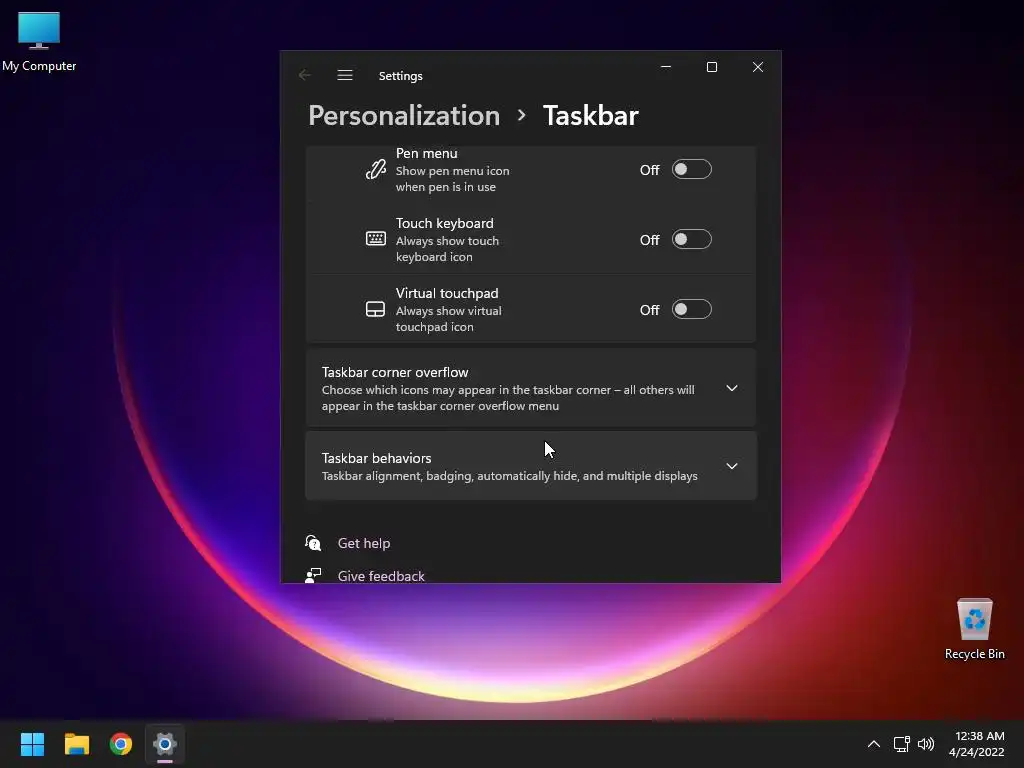Select the Recycle Bin desktop icon
1024x768 pixels.
click(x=974, y=629)
